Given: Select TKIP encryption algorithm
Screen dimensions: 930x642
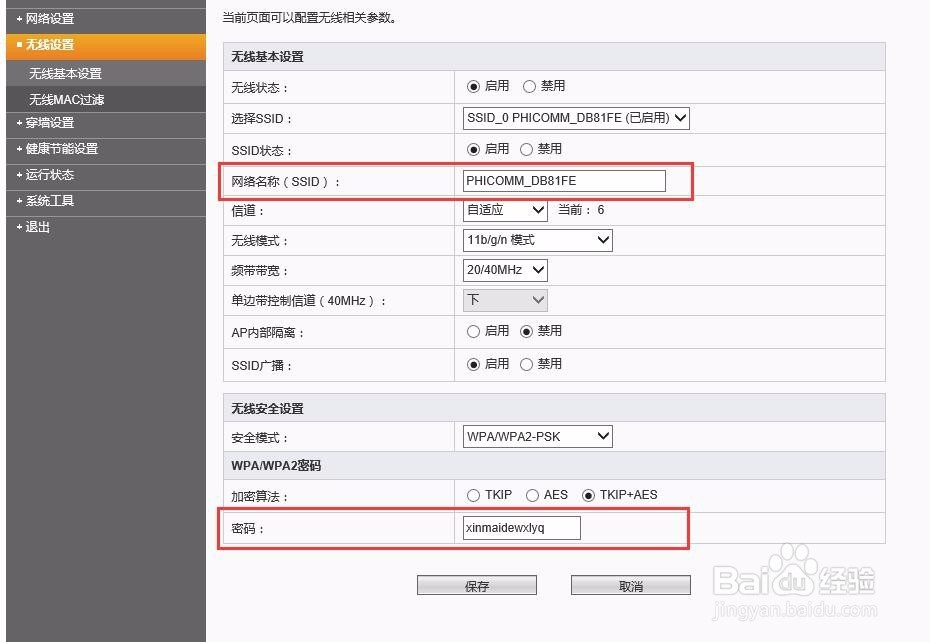Looking at the screenshot, I should pyautogui.click(x=473, y=494).
